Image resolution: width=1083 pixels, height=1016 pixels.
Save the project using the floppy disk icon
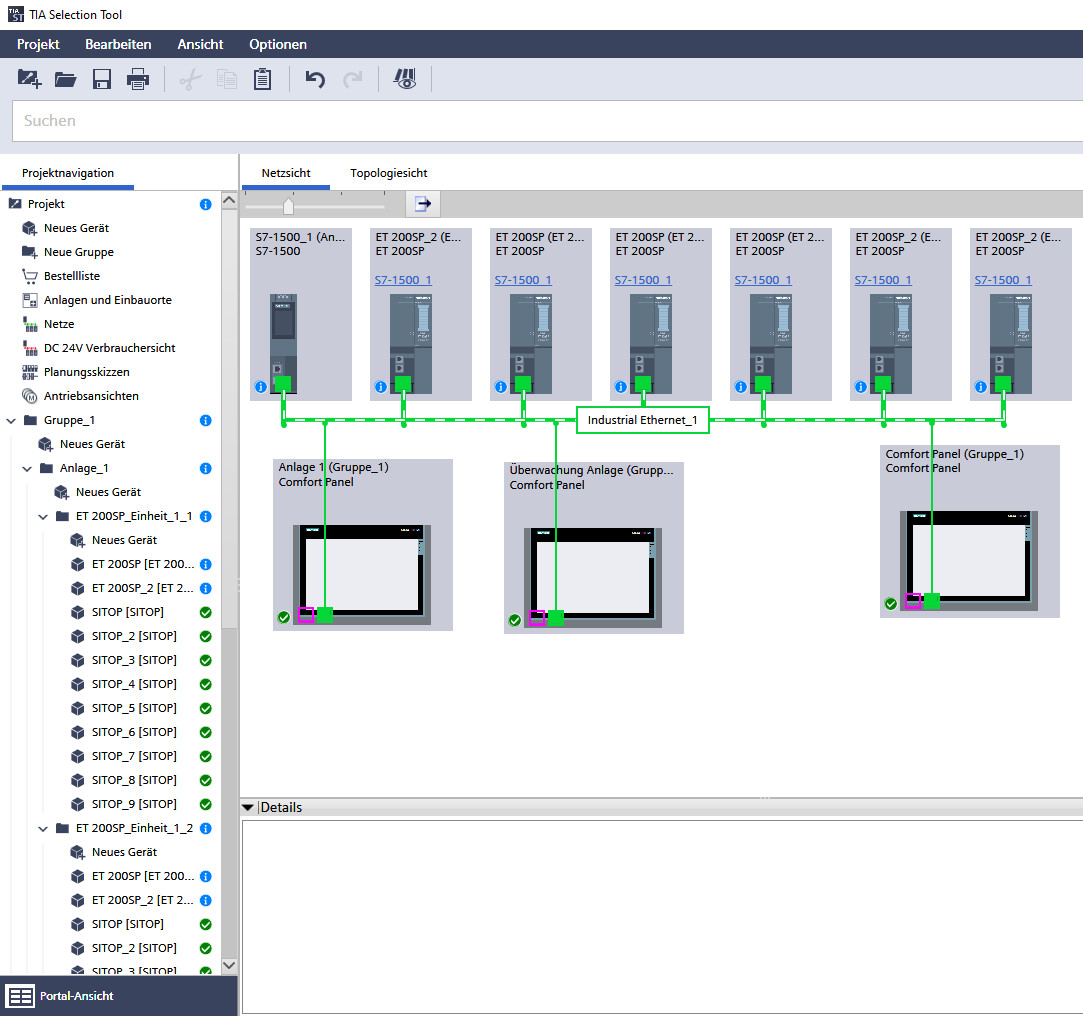point(102,79)
